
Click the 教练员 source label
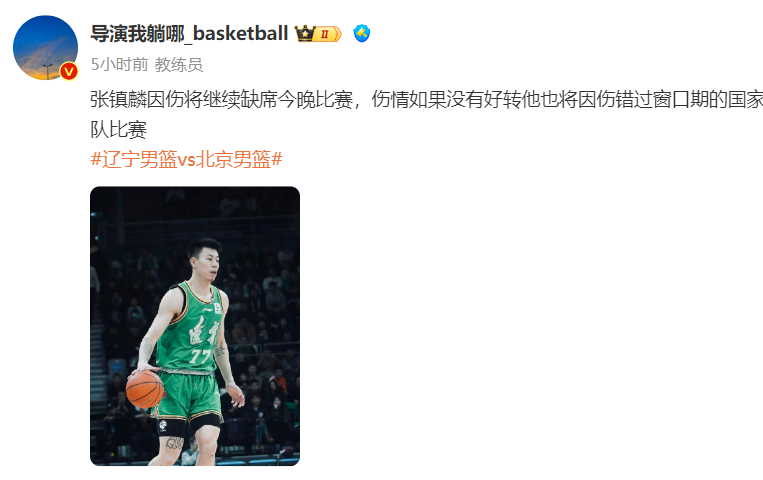pos(179,64)
